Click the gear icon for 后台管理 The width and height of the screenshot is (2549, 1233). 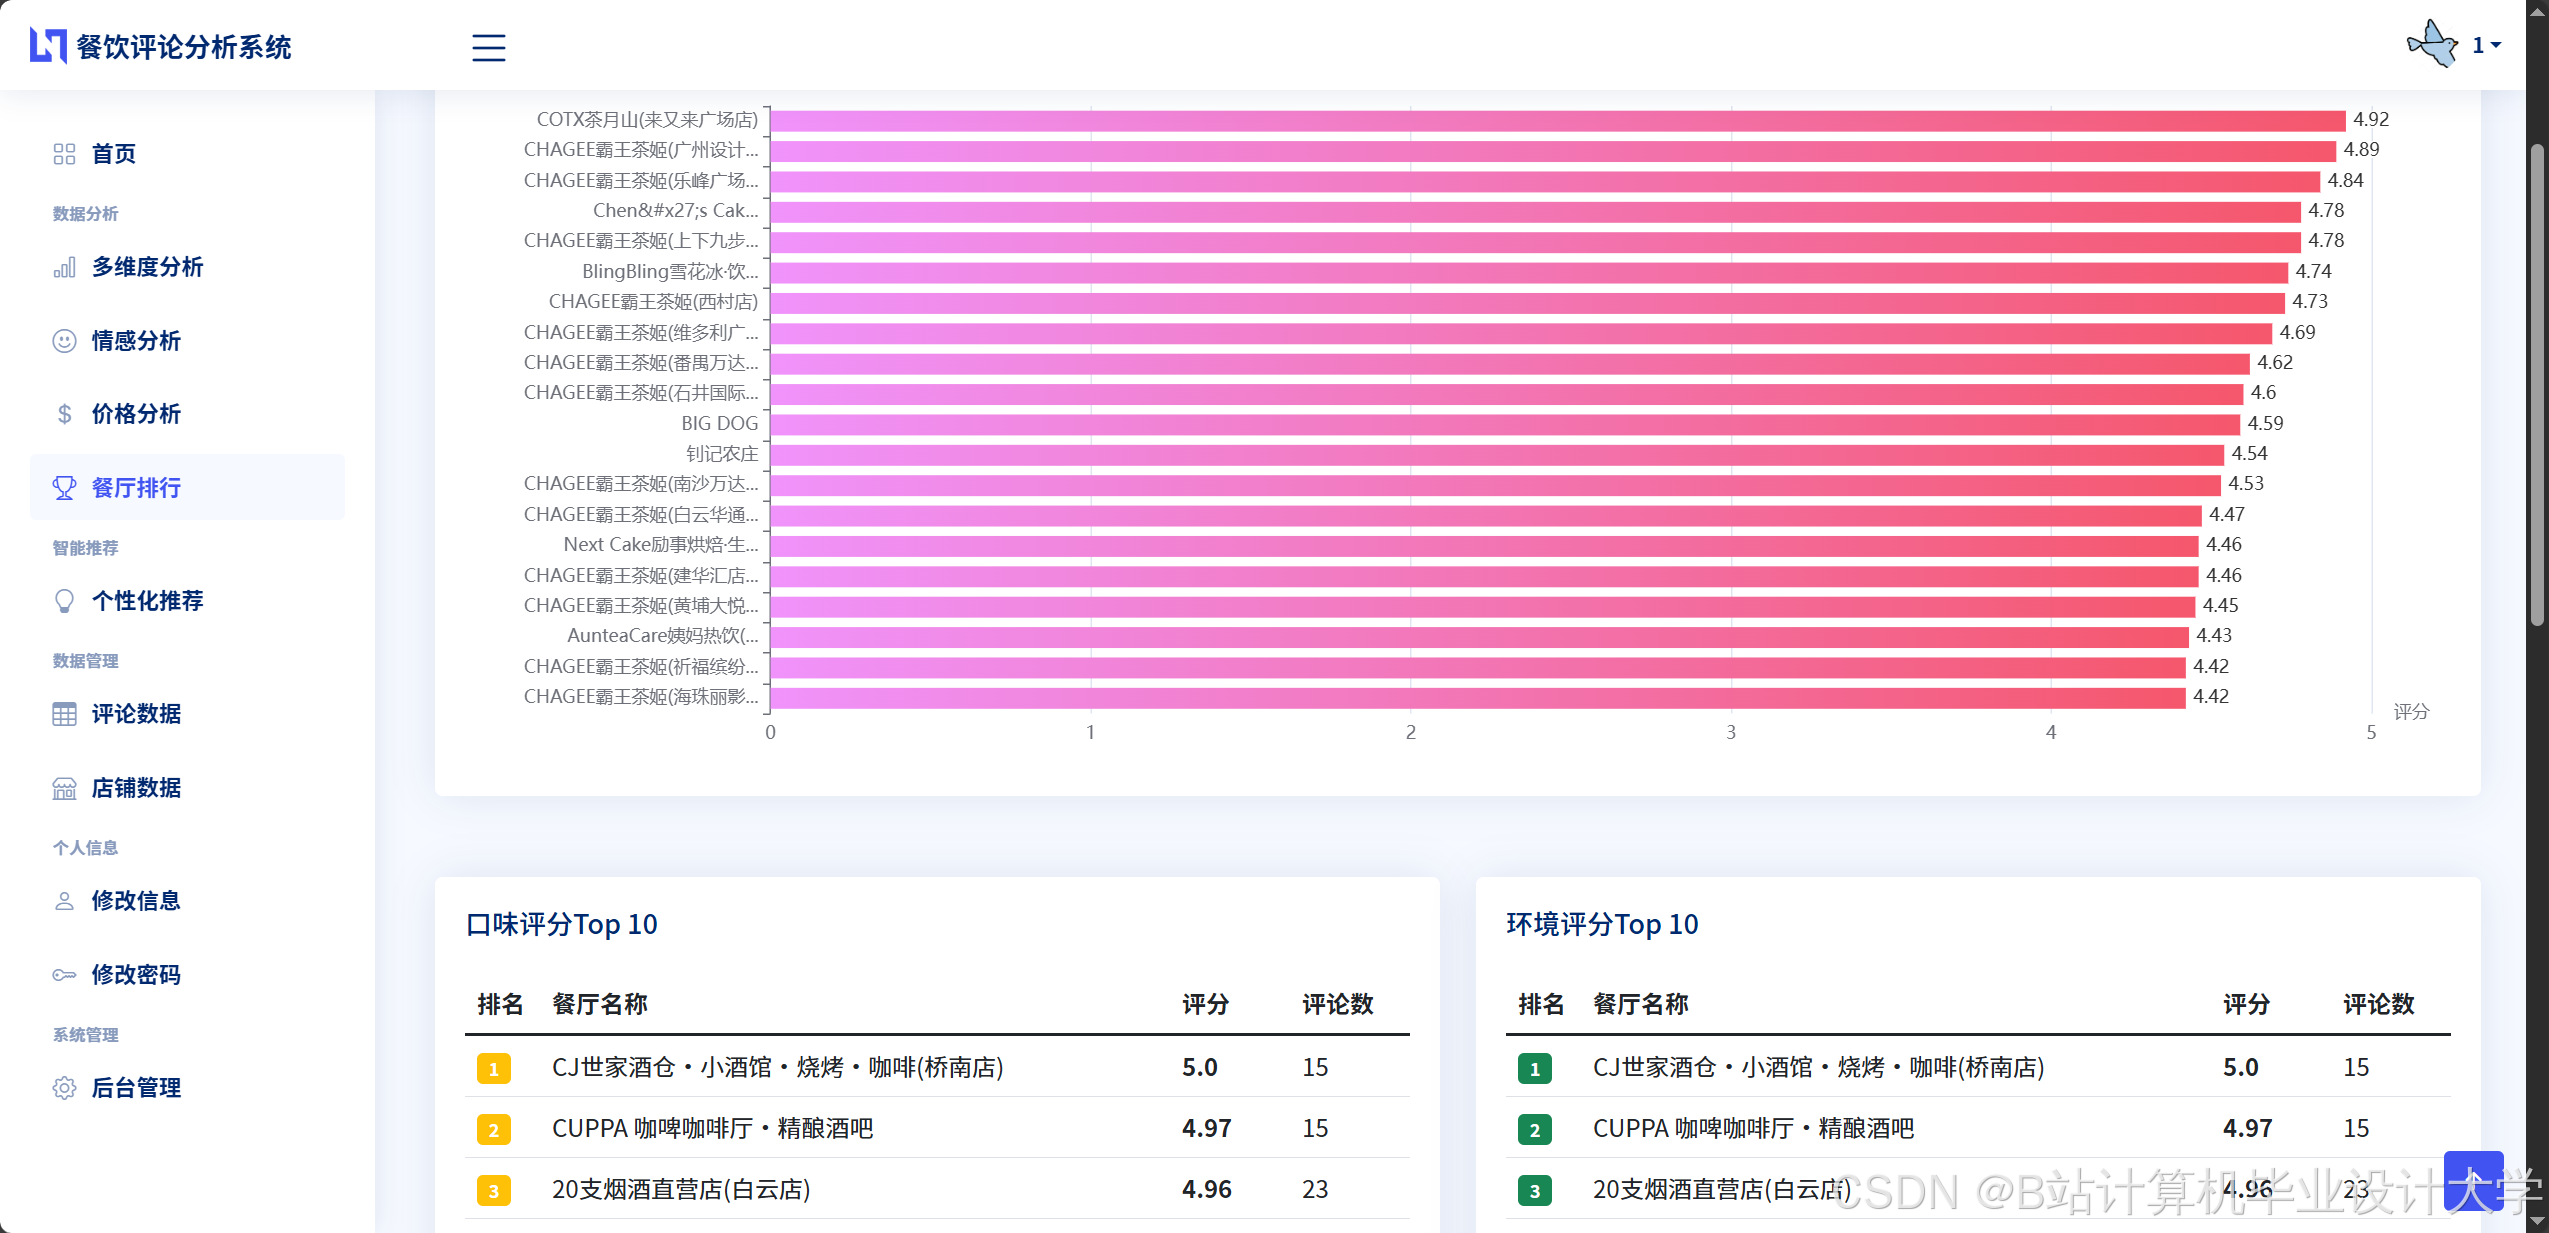coord(64,1088)
